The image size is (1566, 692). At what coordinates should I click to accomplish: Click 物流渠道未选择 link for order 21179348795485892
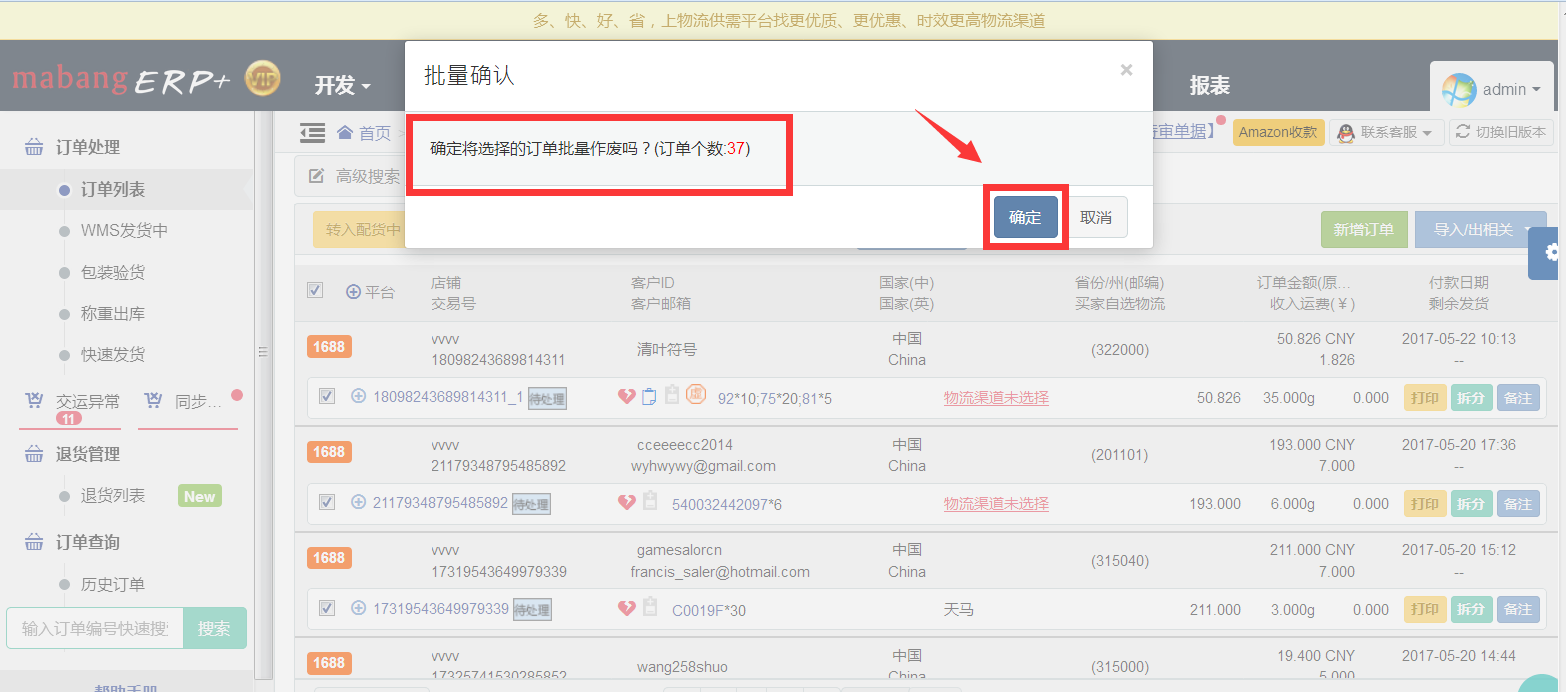tap(996, 503)
